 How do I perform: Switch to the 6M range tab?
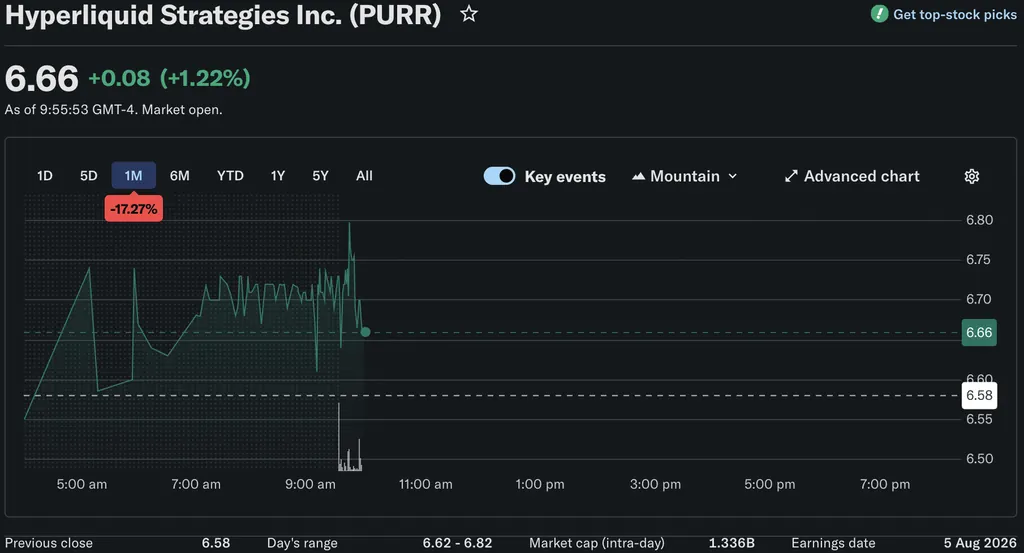click(180, 176)
